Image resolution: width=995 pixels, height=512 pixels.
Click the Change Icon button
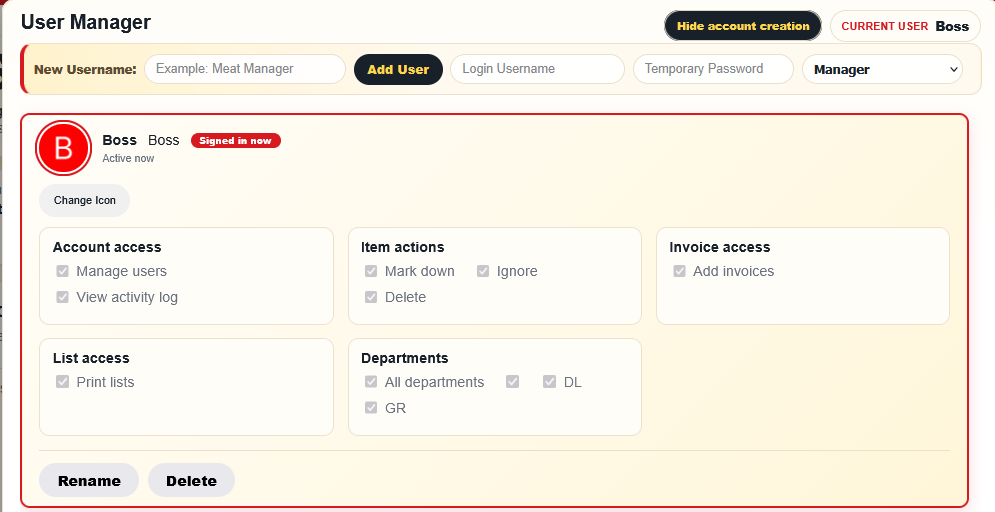click(x=84, y=200)
